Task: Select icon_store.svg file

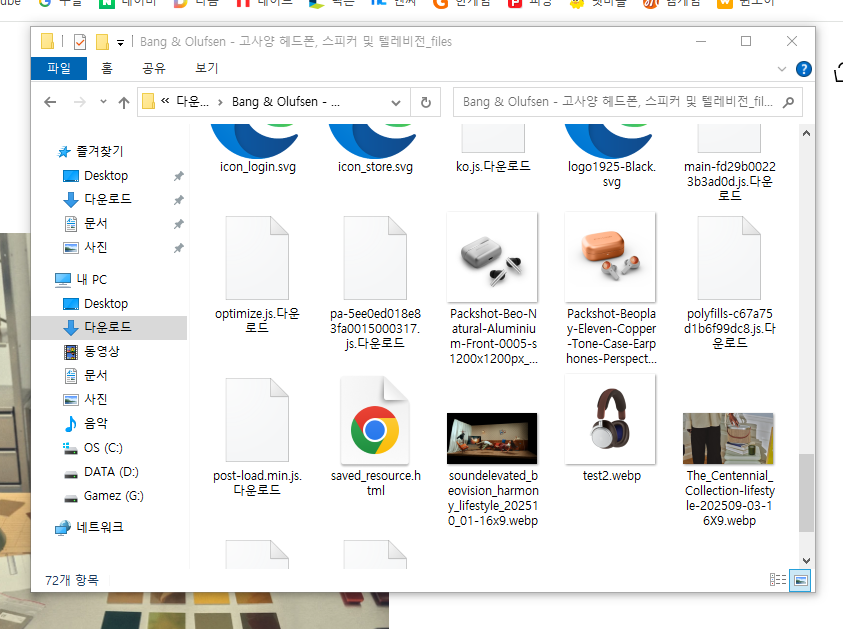Action: pyautogui.click(x=375, y=151)
